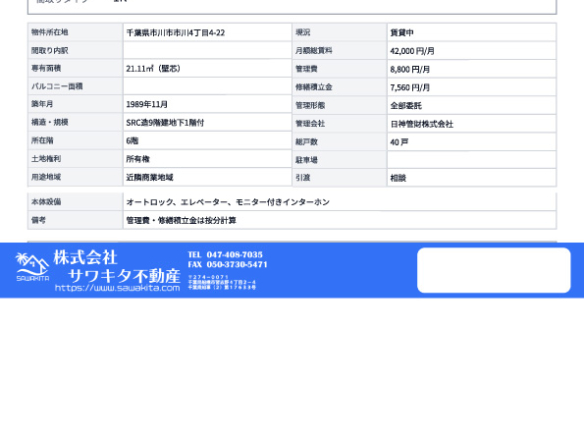
Task: Click the 総戸数 label cell
Action: (x=340, y=142)
